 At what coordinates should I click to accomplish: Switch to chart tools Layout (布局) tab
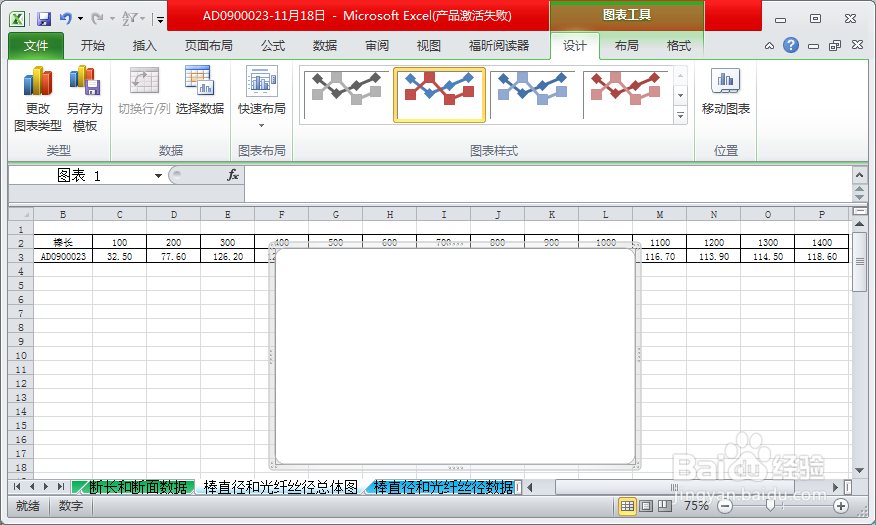626,46
